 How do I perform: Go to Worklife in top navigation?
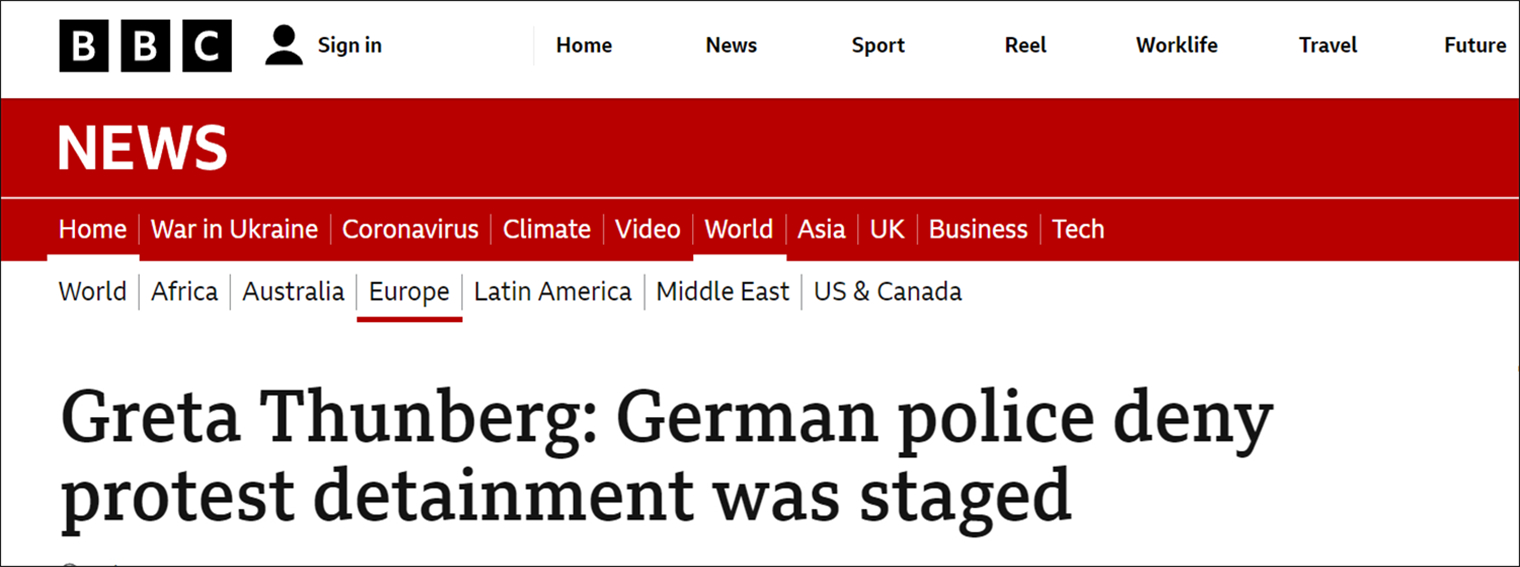pos(1177,46)
